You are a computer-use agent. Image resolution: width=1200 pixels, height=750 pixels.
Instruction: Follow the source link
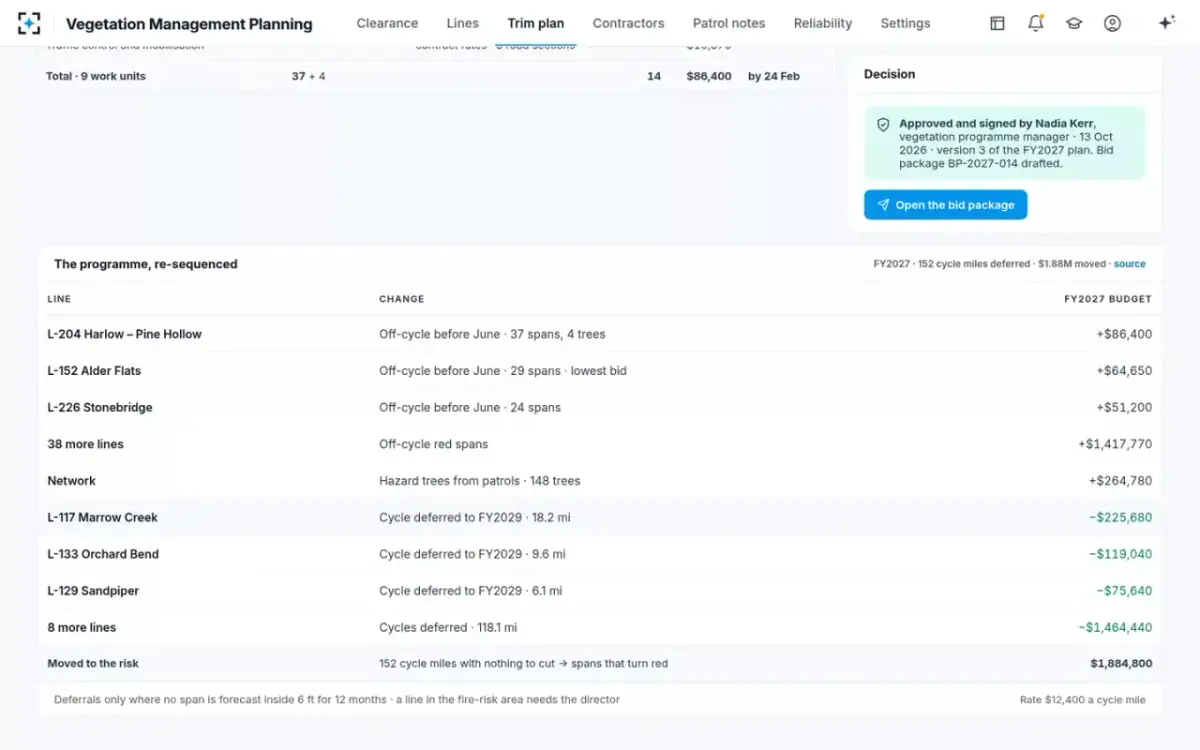(1130, 264)
